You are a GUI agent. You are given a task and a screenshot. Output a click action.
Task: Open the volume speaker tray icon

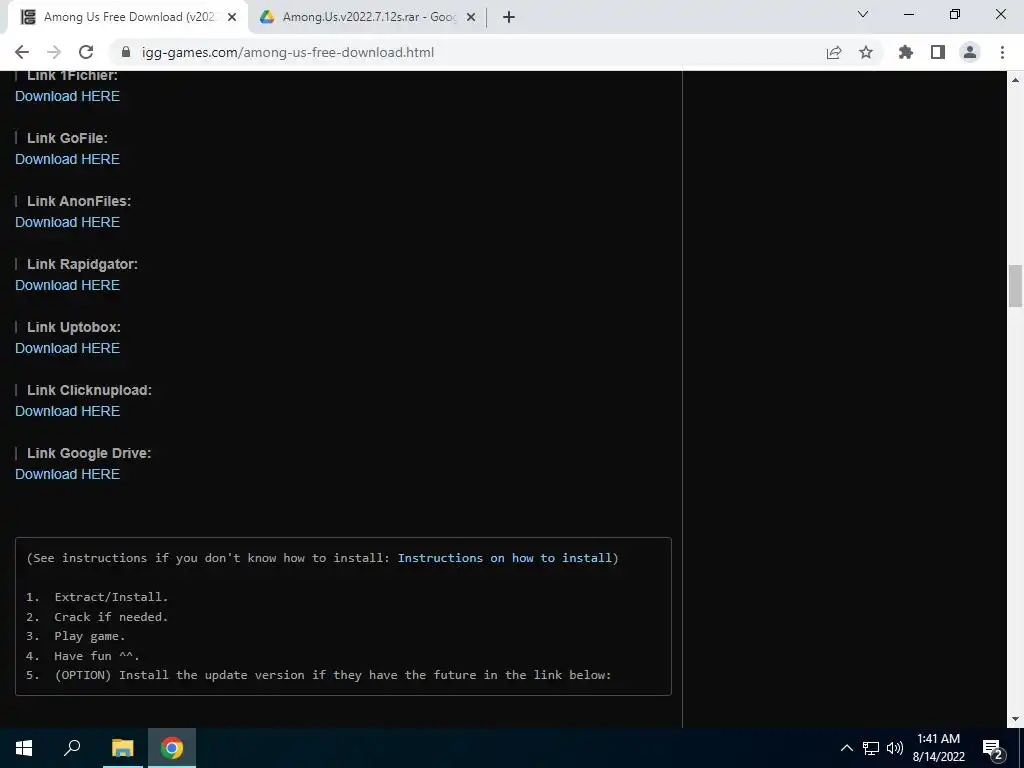pos(895,748)
